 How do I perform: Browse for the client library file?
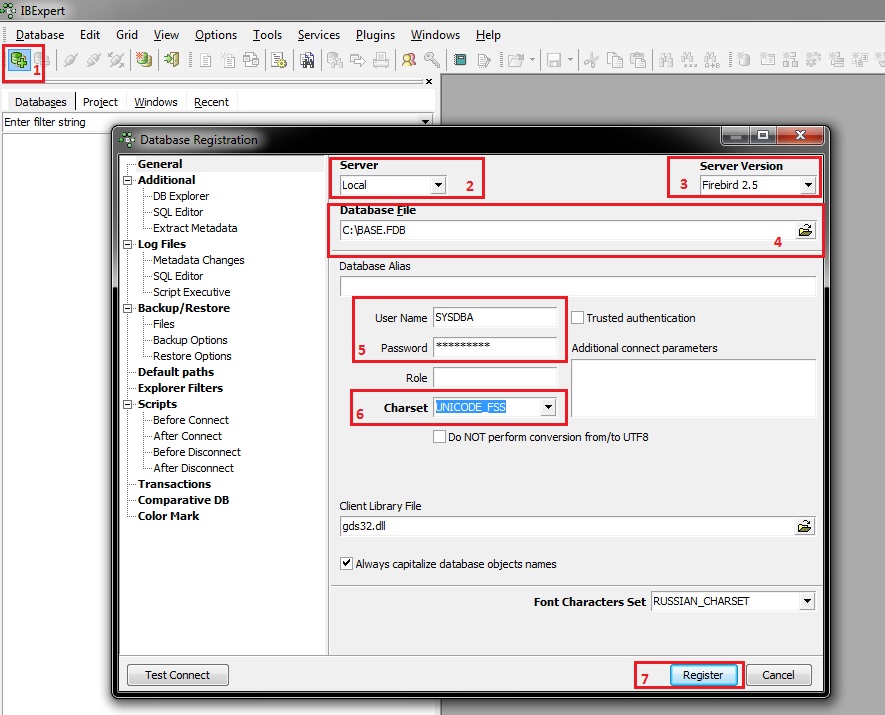pyautogui.click(x=804, y=526)
